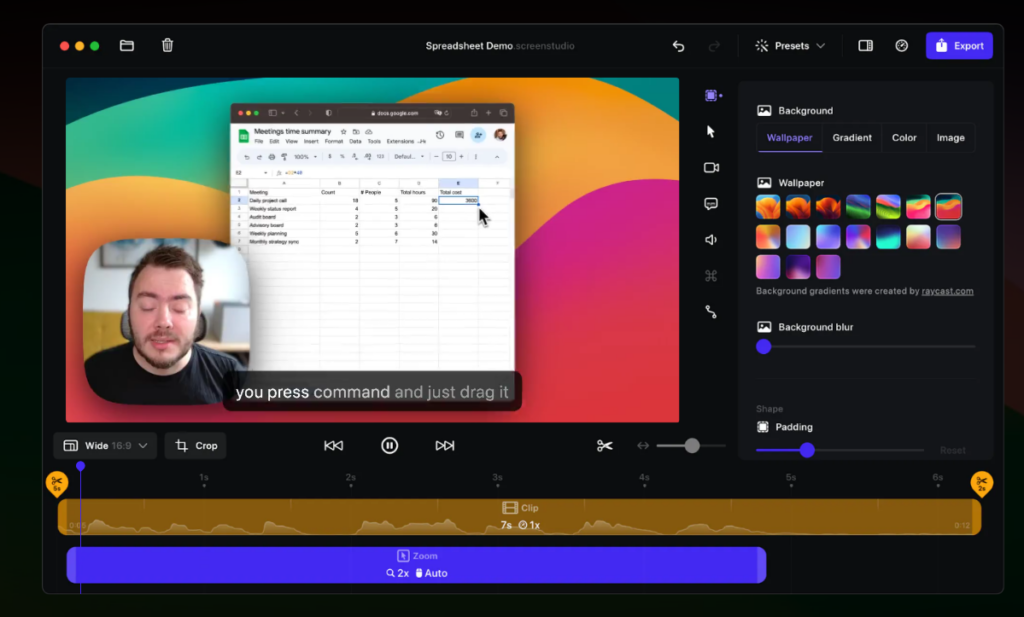Open the captions settings panel
The image size is (1024, 617).
pos(710,204)
